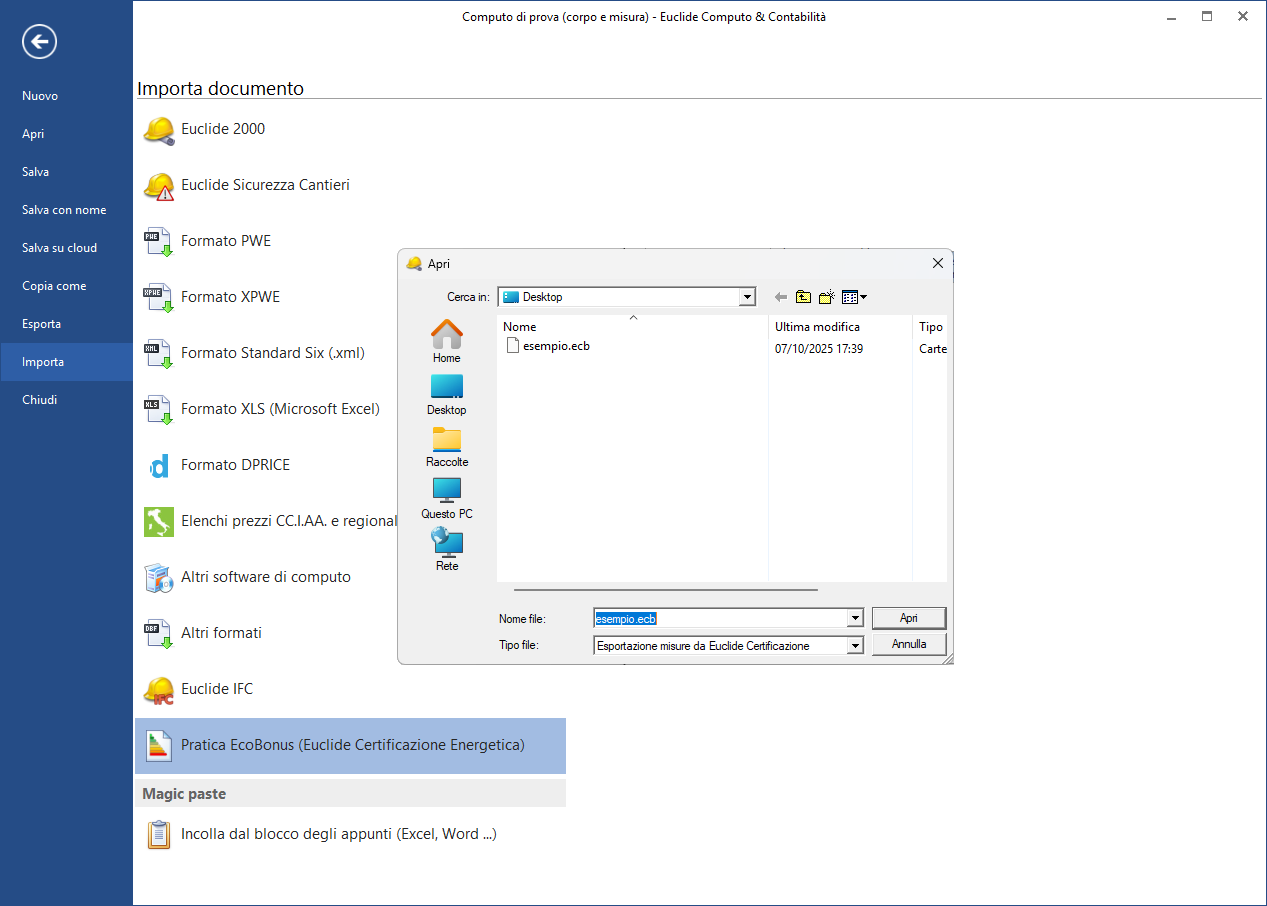Click Annulla to cancel the dialog
1267x906 pixels.
(x=908, y=645)
